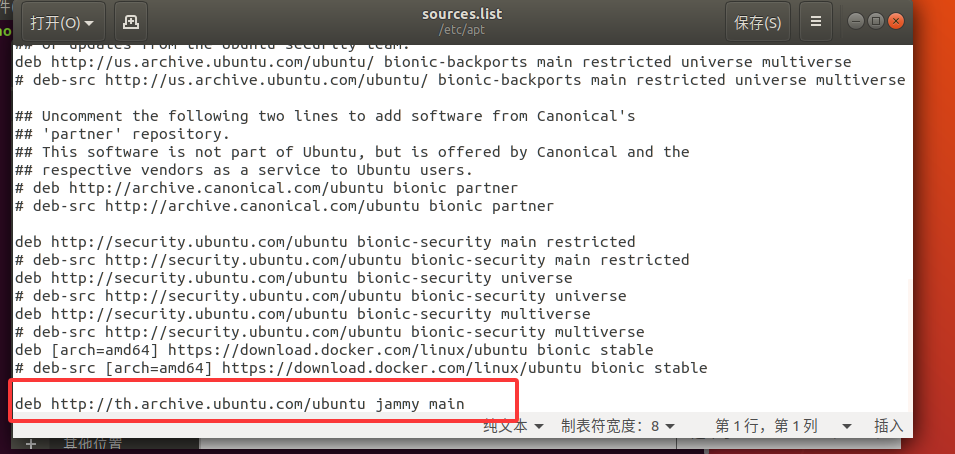Click the '## respective vendors as a service' line
Viewport: 955px width, 454px height.
click(244, 169)
